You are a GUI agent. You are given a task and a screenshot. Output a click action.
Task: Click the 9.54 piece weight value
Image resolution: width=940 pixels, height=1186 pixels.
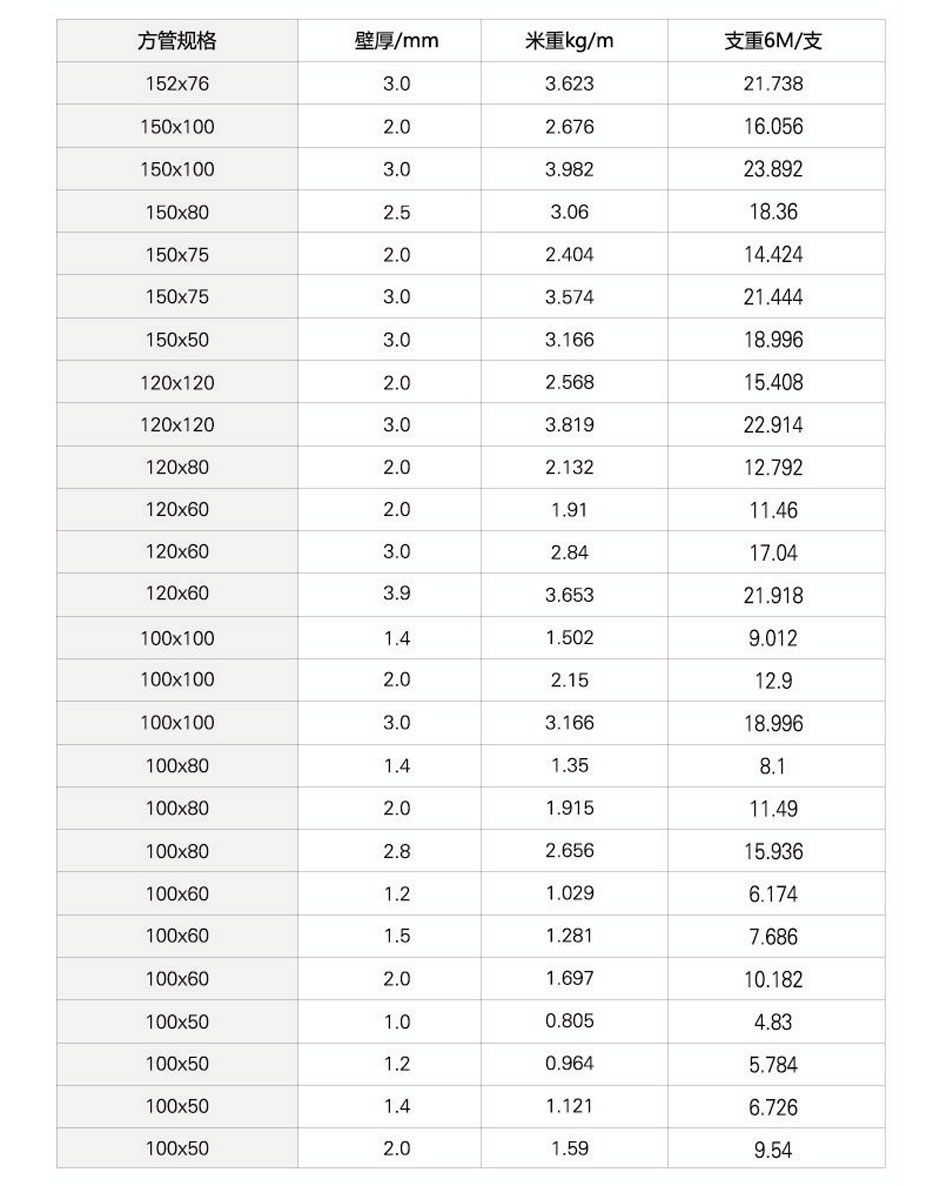(773, 1150)
